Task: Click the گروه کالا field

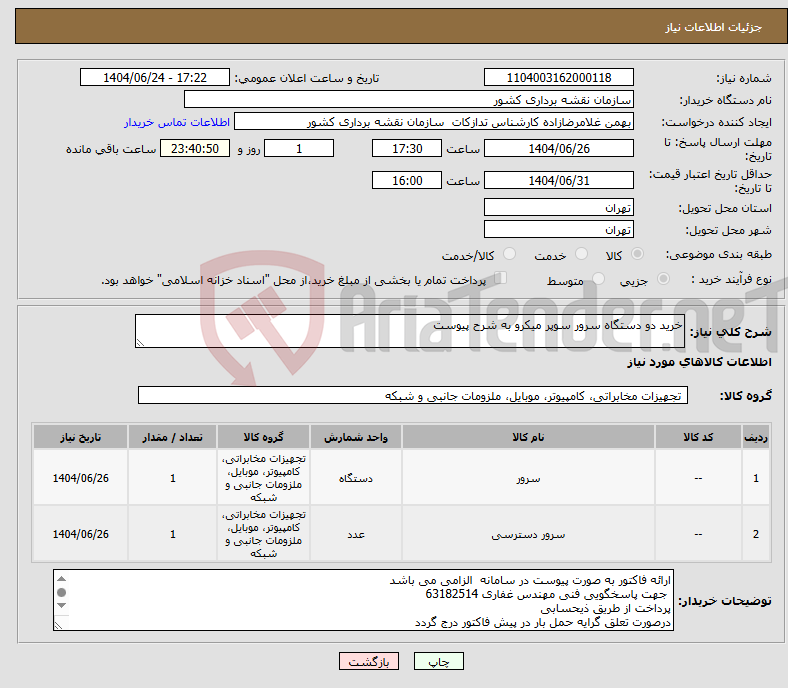Action: click(413, 396)
